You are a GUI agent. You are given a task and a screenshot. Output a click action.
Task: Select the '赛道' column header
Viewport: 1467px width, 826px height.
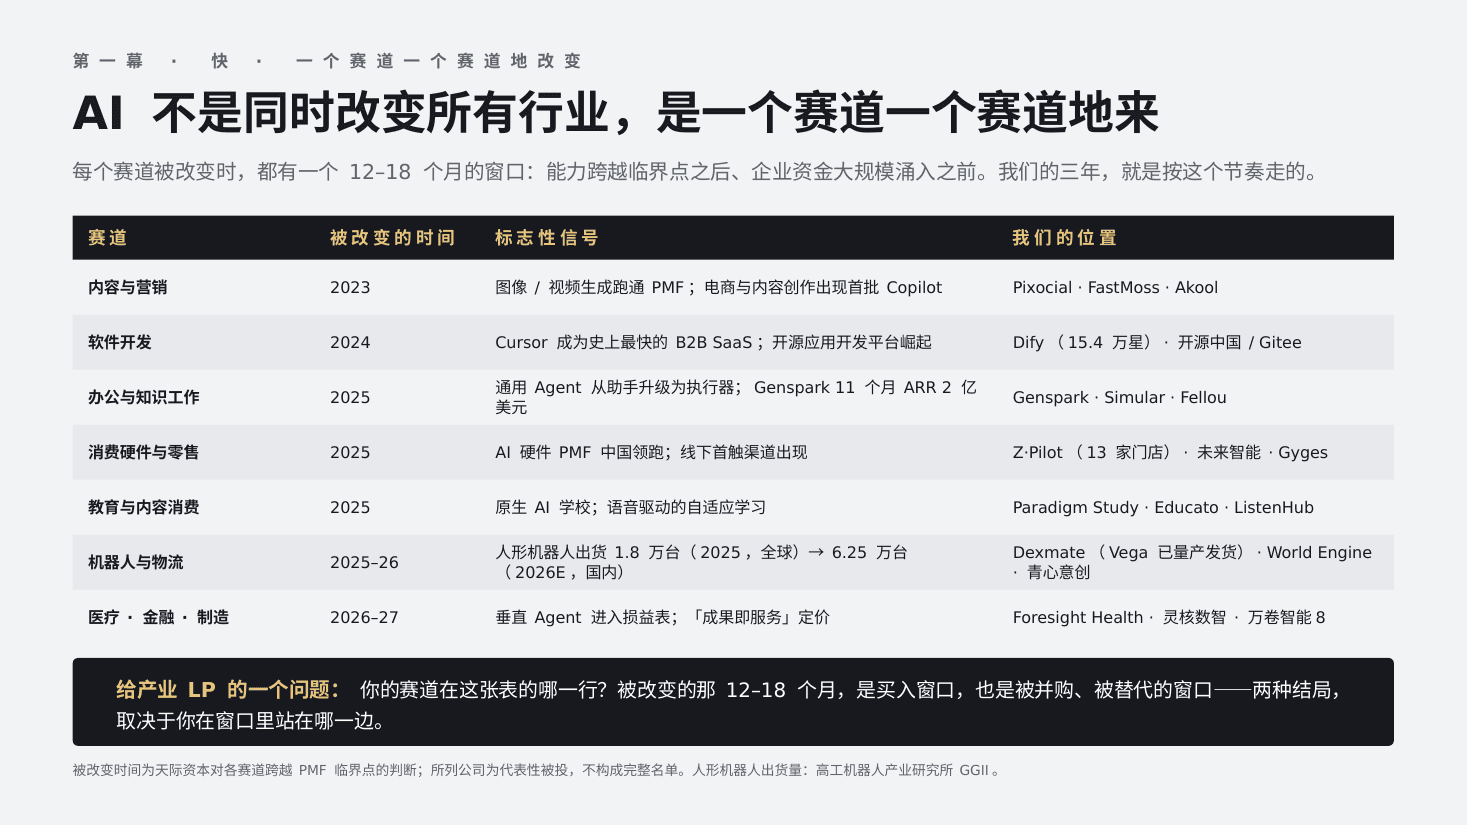(x=108, y=238)
